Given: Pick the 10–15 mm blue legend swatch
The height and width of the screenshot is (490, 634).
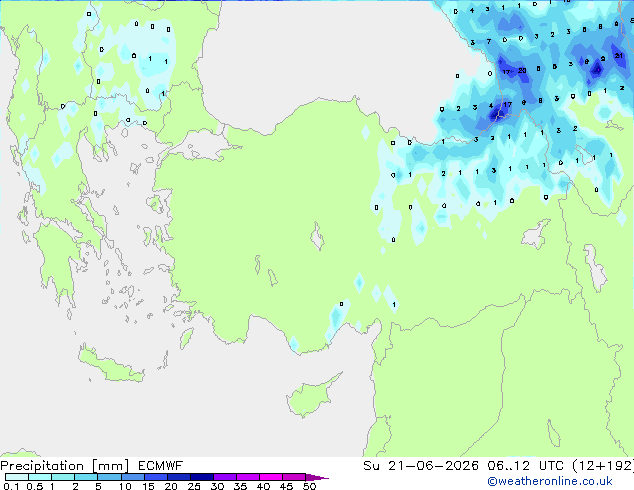Looking at the screenshot, I should (133, 477).
